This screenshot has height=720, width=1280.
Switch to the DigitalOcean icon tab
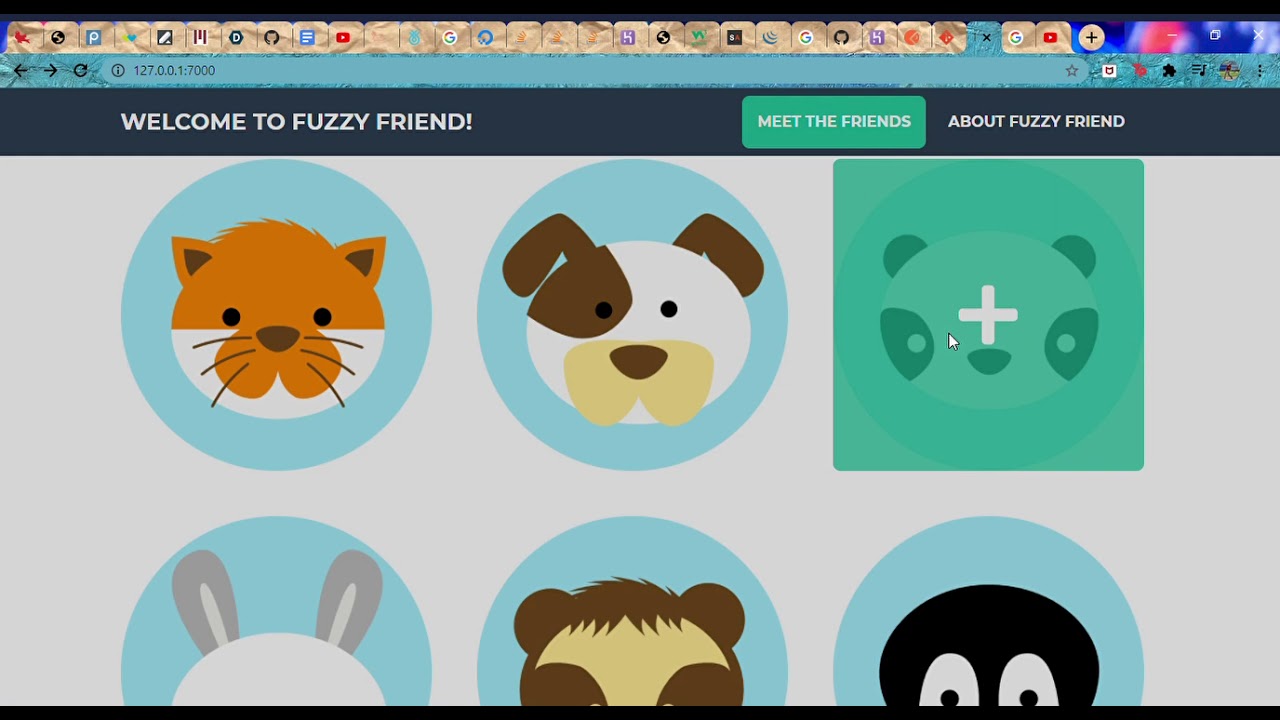pyautogui.click(x=485, y=38)
